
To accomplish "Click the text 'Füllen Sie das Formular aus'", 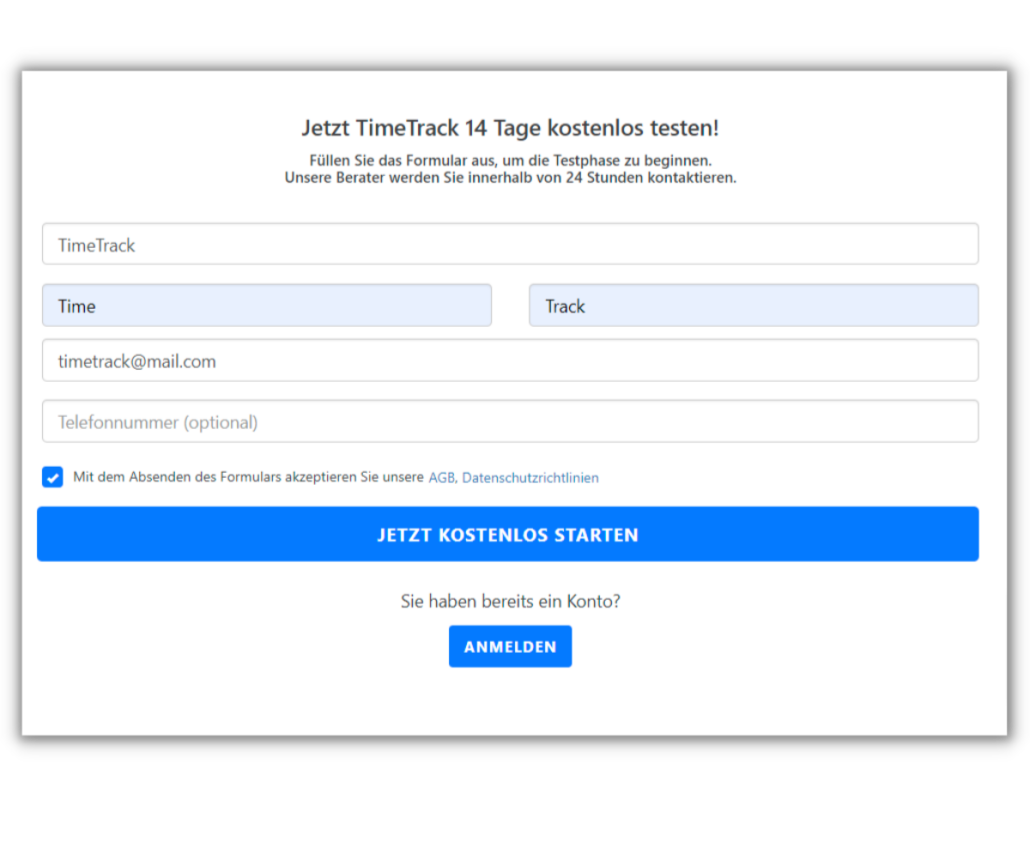I will click(510, 160).
